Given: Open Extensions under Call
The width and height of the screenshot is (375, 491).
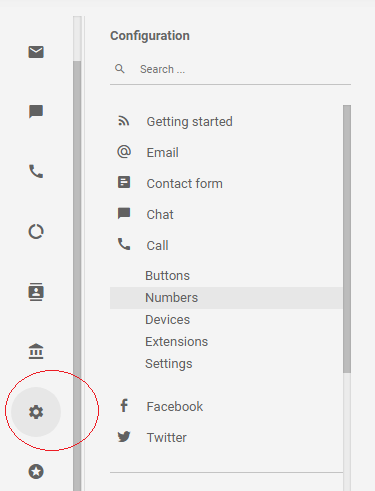Looking at the screenshot, I should click(x=226, y=342).
